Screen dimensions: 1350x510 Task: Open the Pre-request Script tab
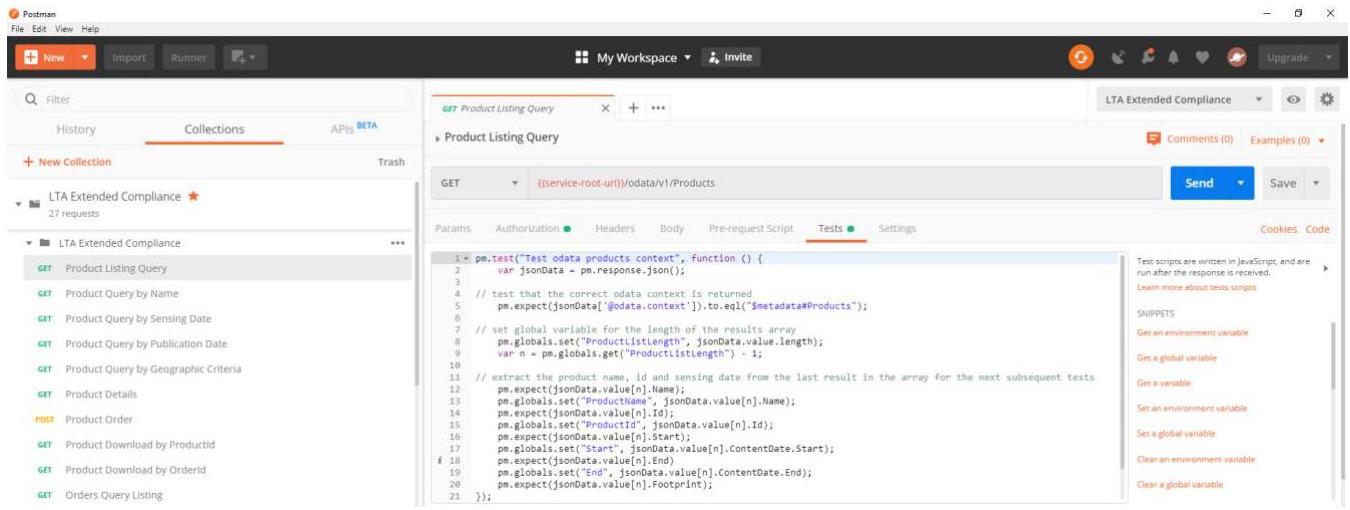(x=751, y=229)
